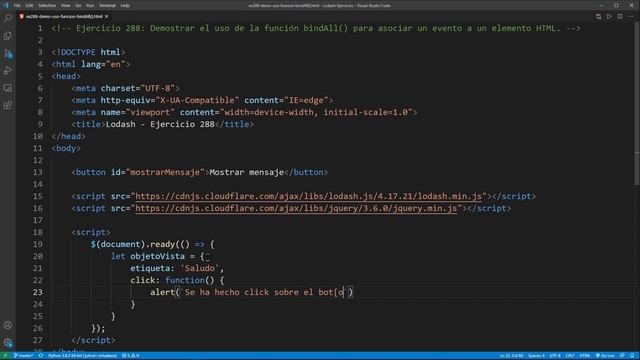640x360 pixels.
Task: Open the Search view in activity bar
Action: coord(8,18)
